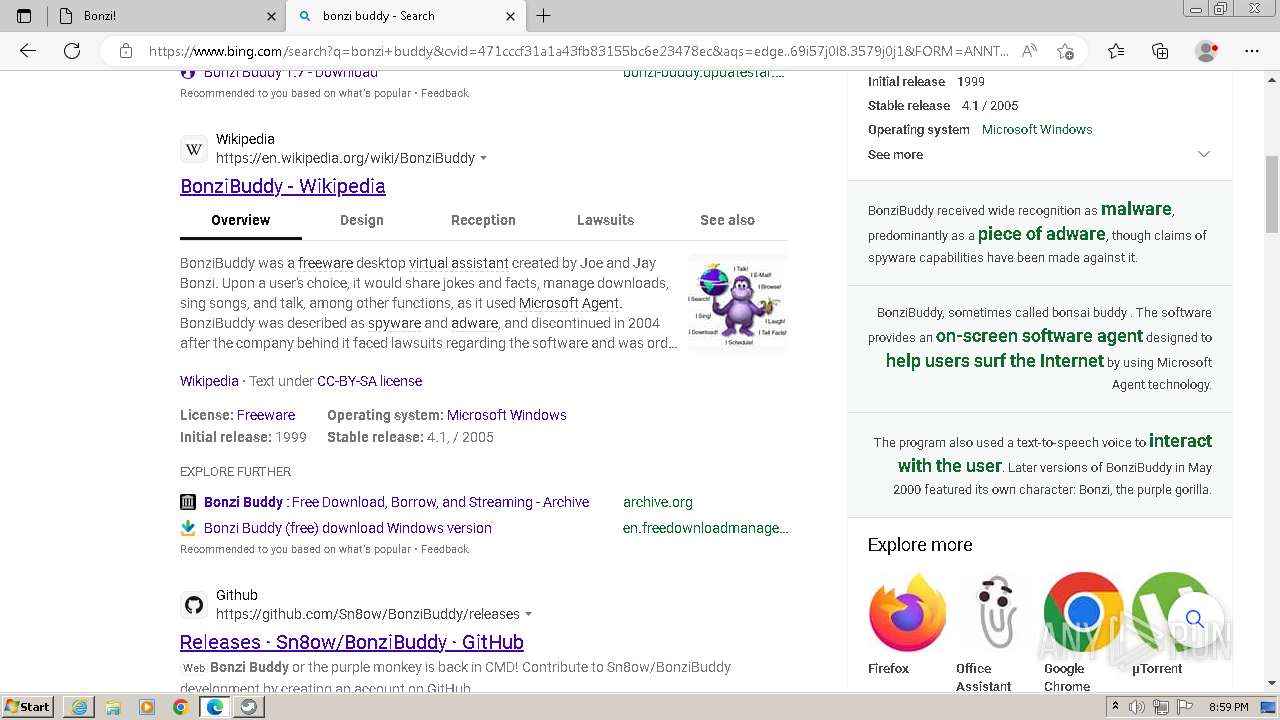Viewport: 1280px width, 720px height.
Task: Open Internet Explorer from the taskbar
Action: click(79, 707)
